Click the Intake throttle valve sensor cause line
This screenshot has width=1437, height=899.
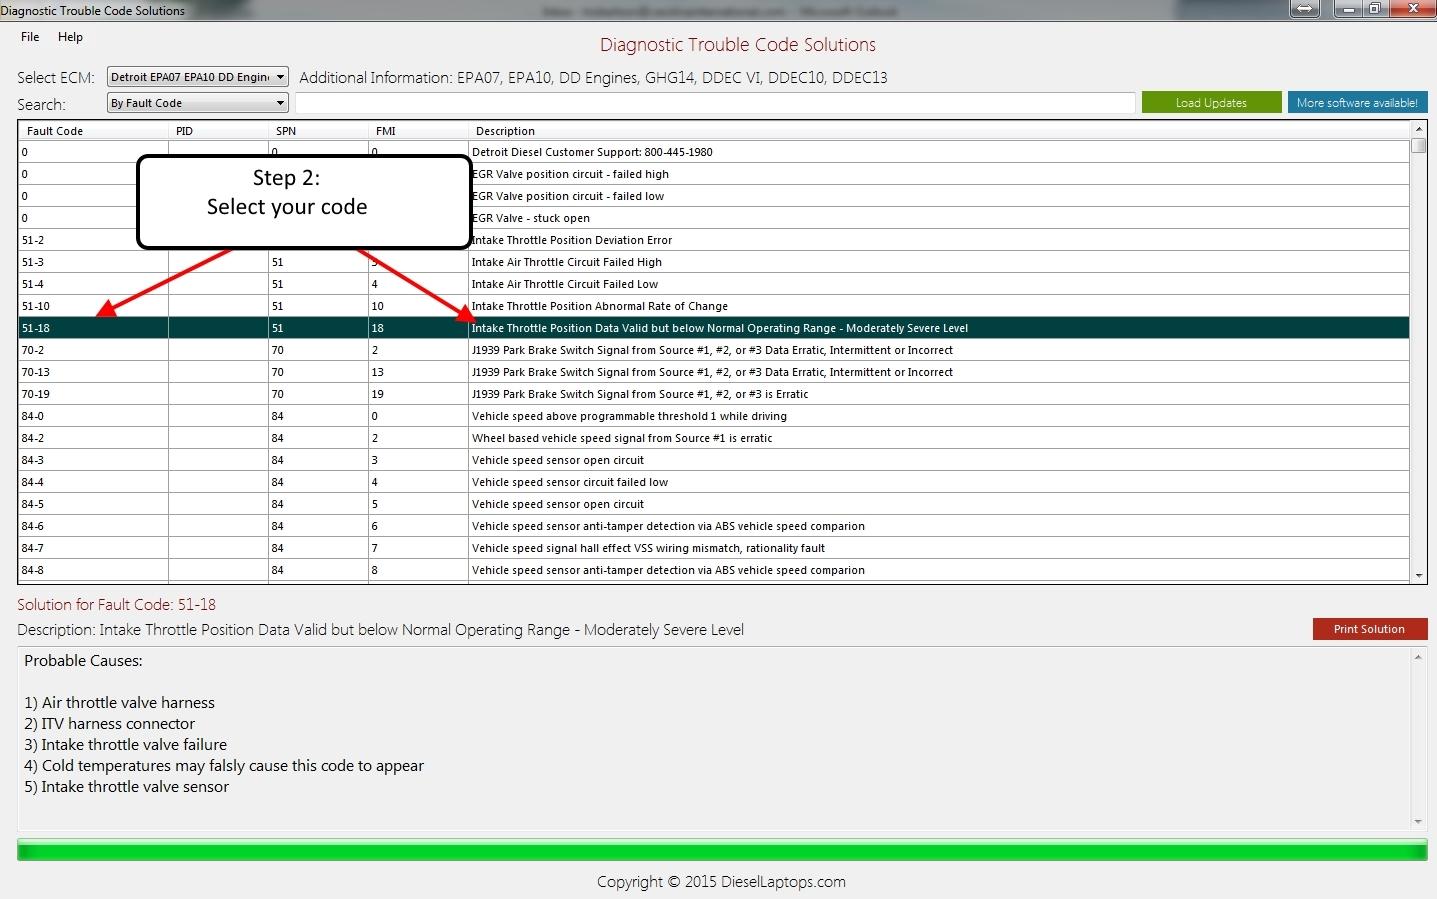point(126,787)
